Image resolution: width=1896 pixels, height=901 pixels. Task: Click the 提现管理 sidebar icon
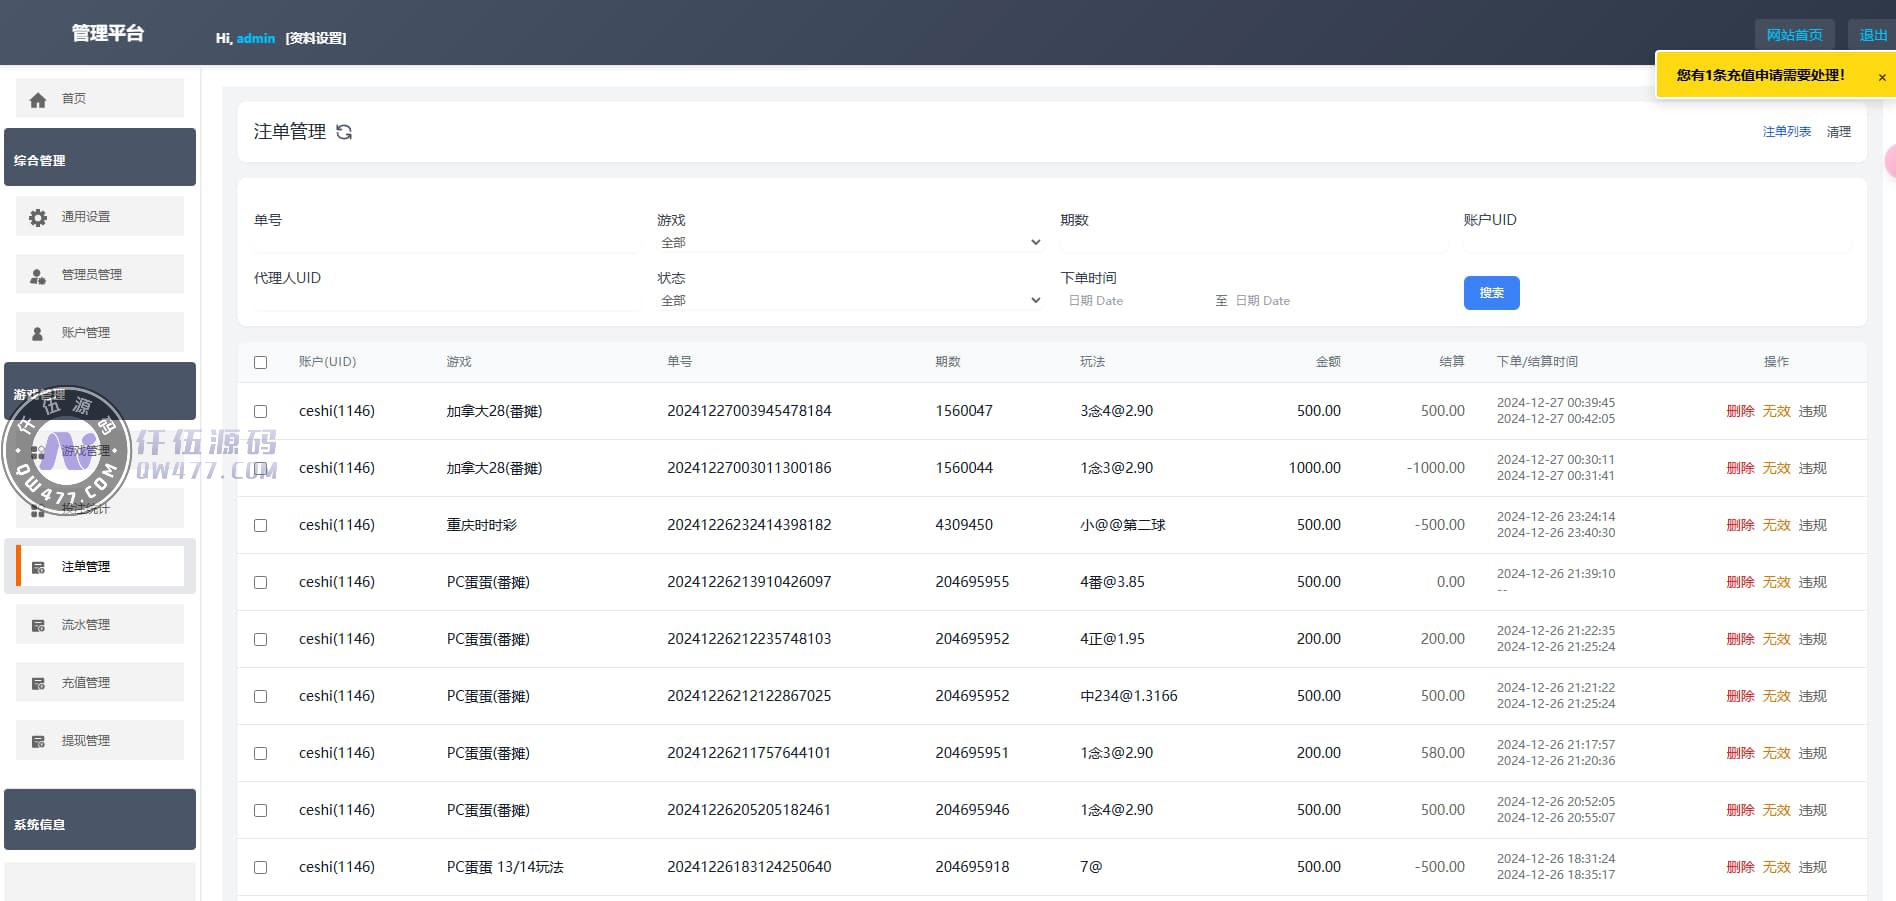pos(38,742)
